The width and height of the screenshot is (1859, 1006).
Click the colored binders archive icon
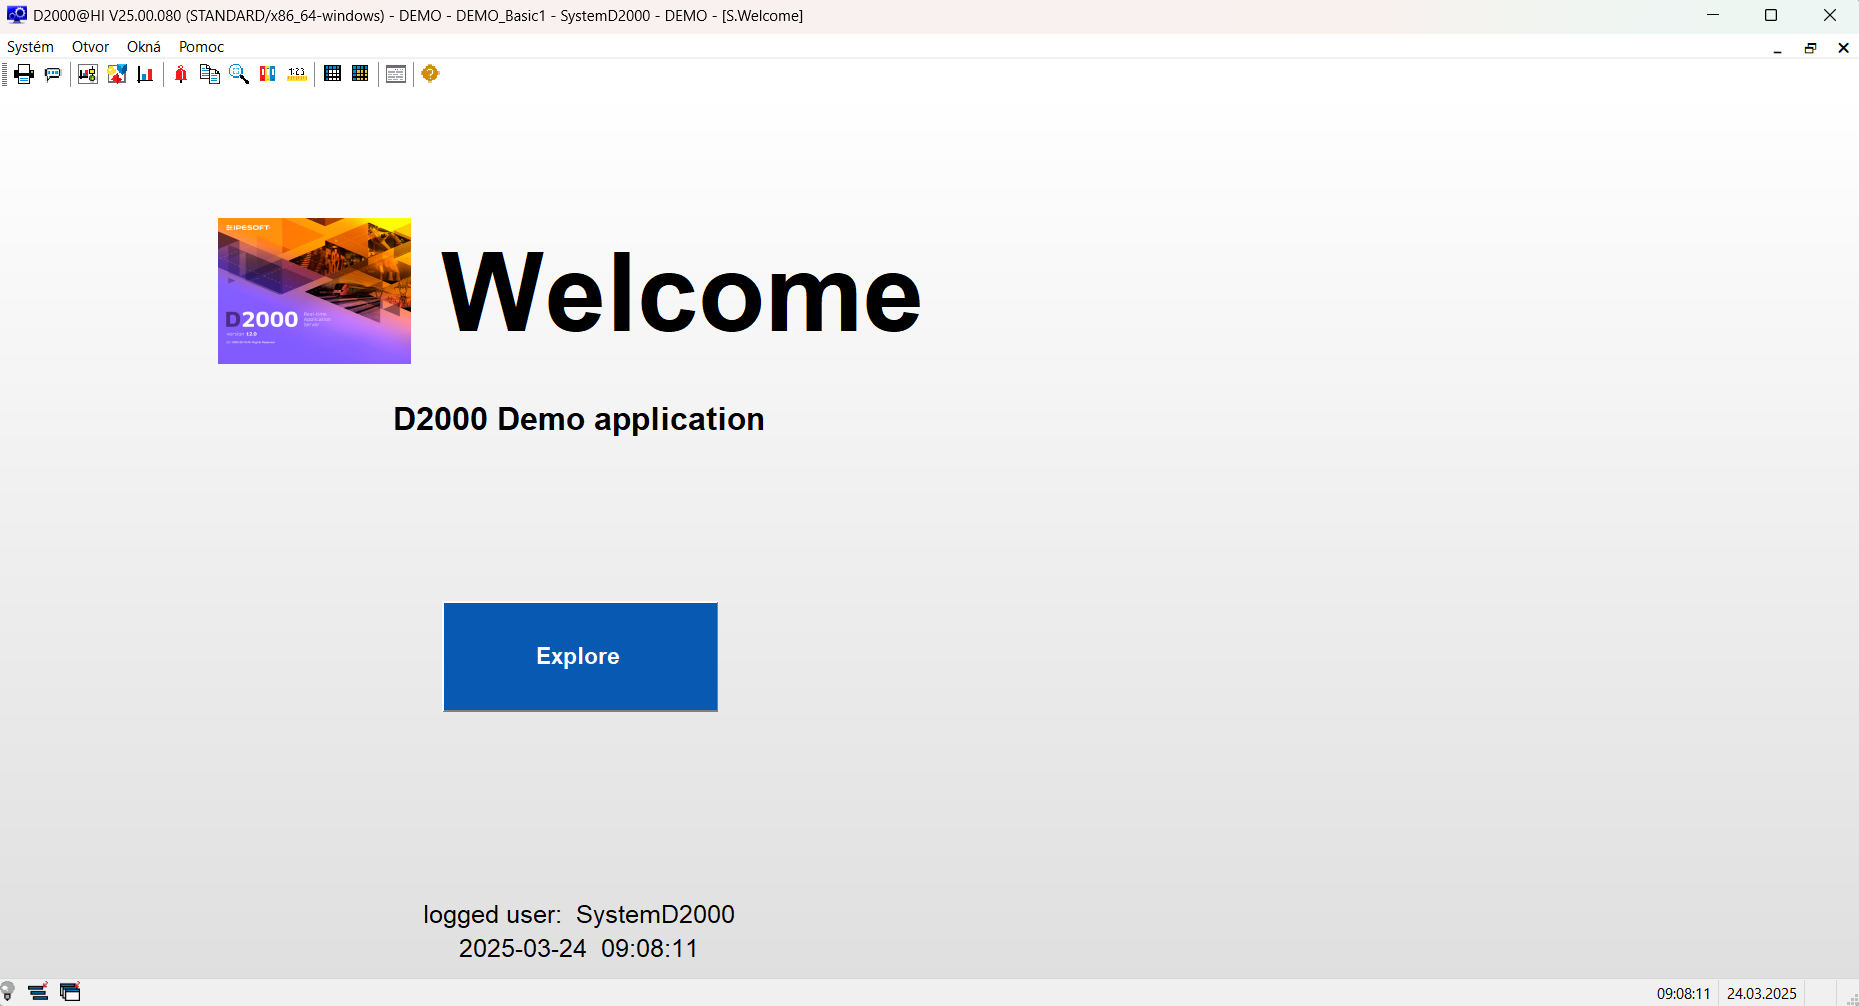click(x=268, y=74)
